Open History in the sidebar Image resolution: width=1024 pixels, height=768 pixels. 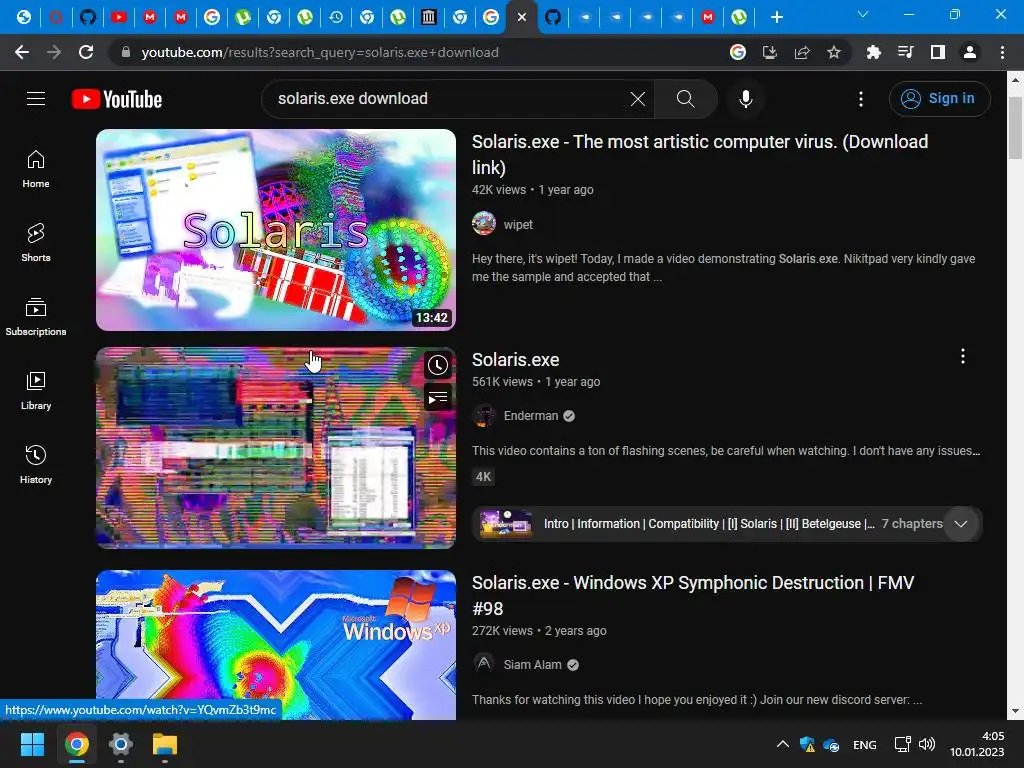click(36, 464)
